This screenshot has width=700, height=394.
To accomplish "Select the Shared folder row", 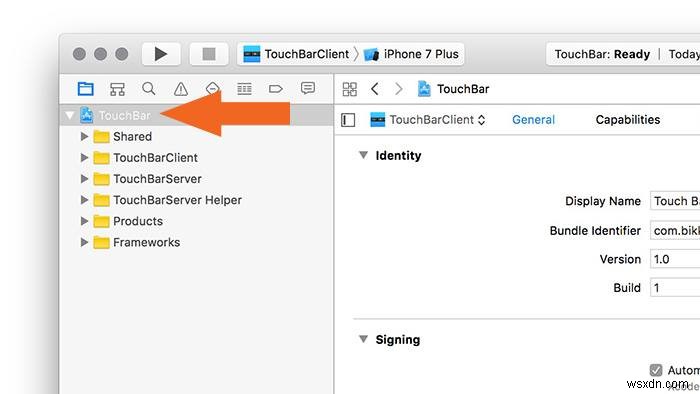I will [x=196, y=136].
